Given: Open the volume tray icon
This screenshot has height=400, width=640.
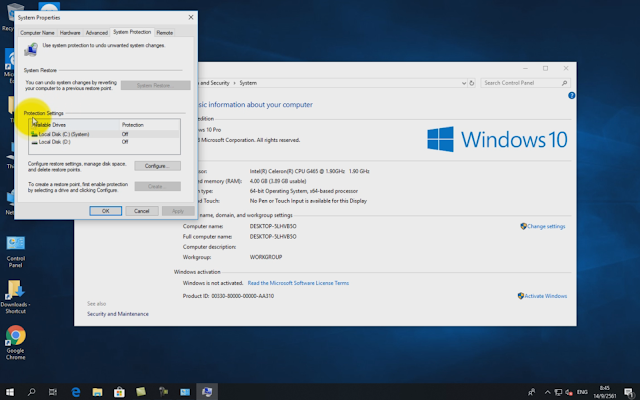Looking at the screenshot, I should tap(569, 392).
